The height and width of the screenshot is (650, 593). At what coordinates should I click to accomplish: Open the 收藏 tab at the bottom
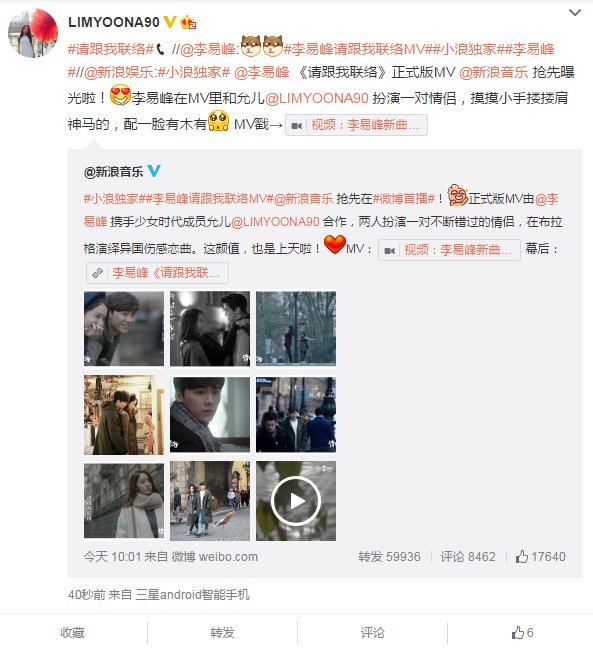(x=73, y=633)
